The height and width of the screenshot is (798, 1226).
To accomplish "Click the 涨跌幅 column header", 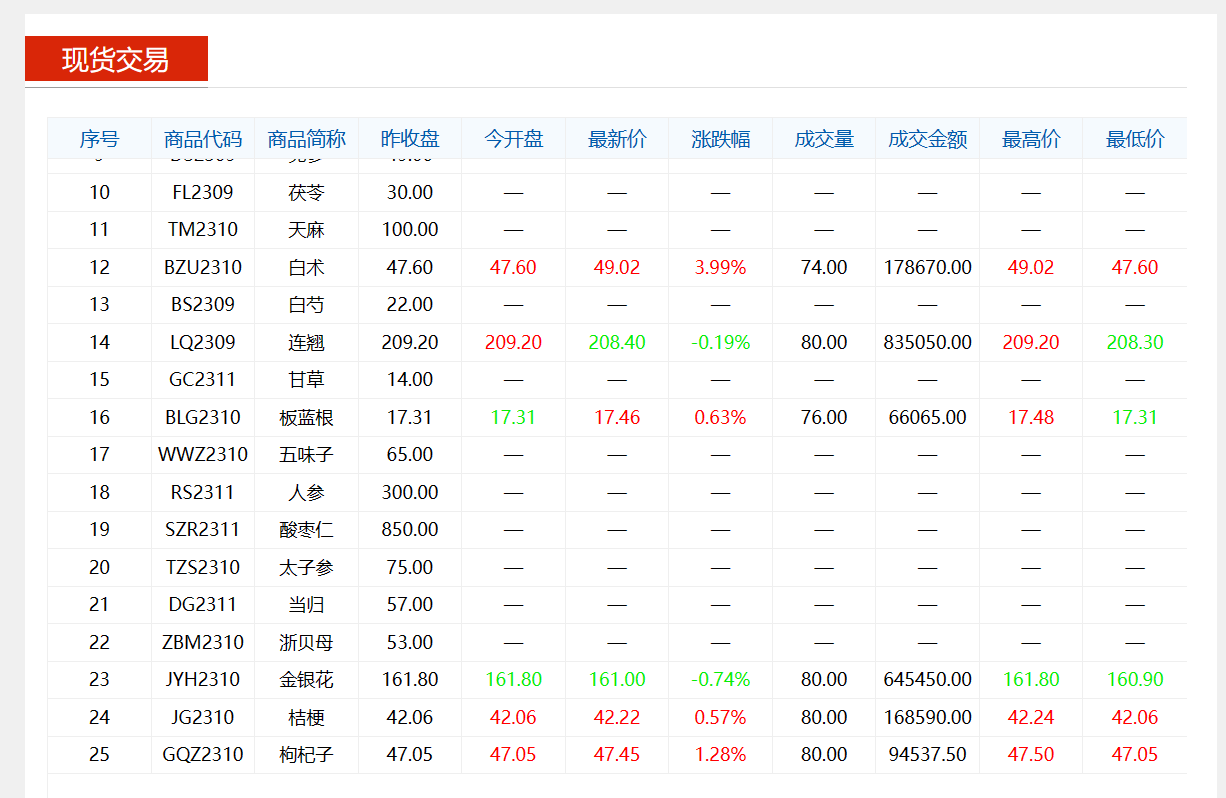I will pyautogui.click(x=720, y=139).
